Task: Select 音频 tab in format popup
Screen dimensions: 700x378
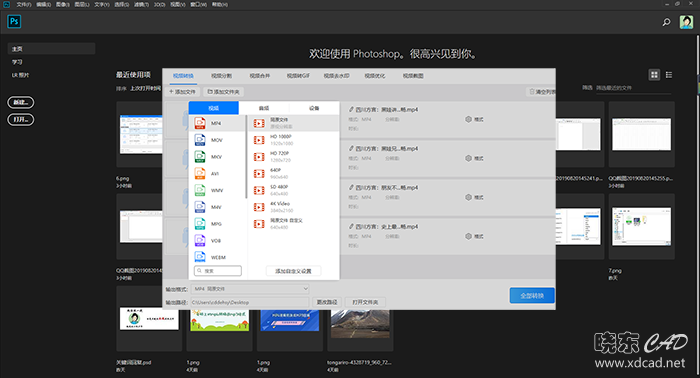Action: point(264,108)
